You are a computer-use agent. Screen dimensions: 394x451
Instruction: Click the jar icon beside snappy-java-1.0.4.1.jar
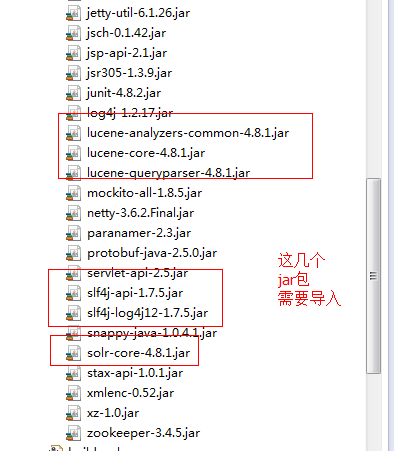click(x=73, y=333)
